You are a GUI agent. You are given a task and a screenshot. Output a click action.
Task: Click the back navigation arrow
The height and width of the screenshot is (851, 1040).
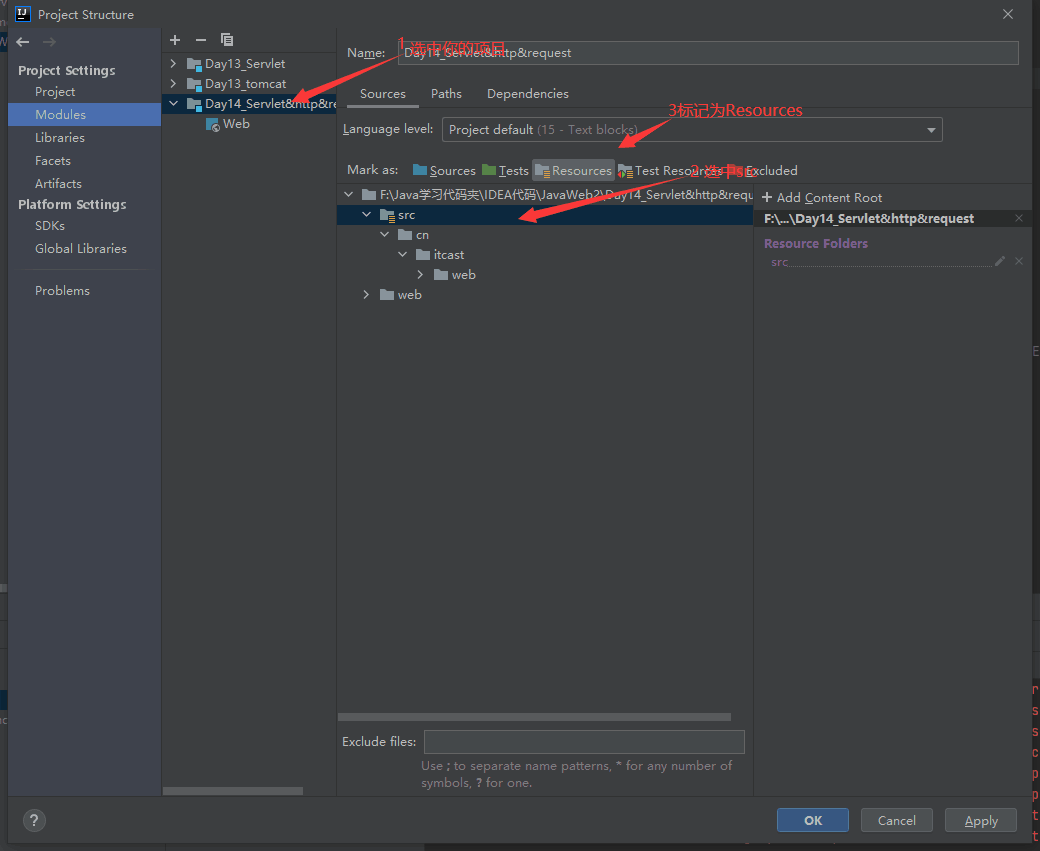[23, 42]
